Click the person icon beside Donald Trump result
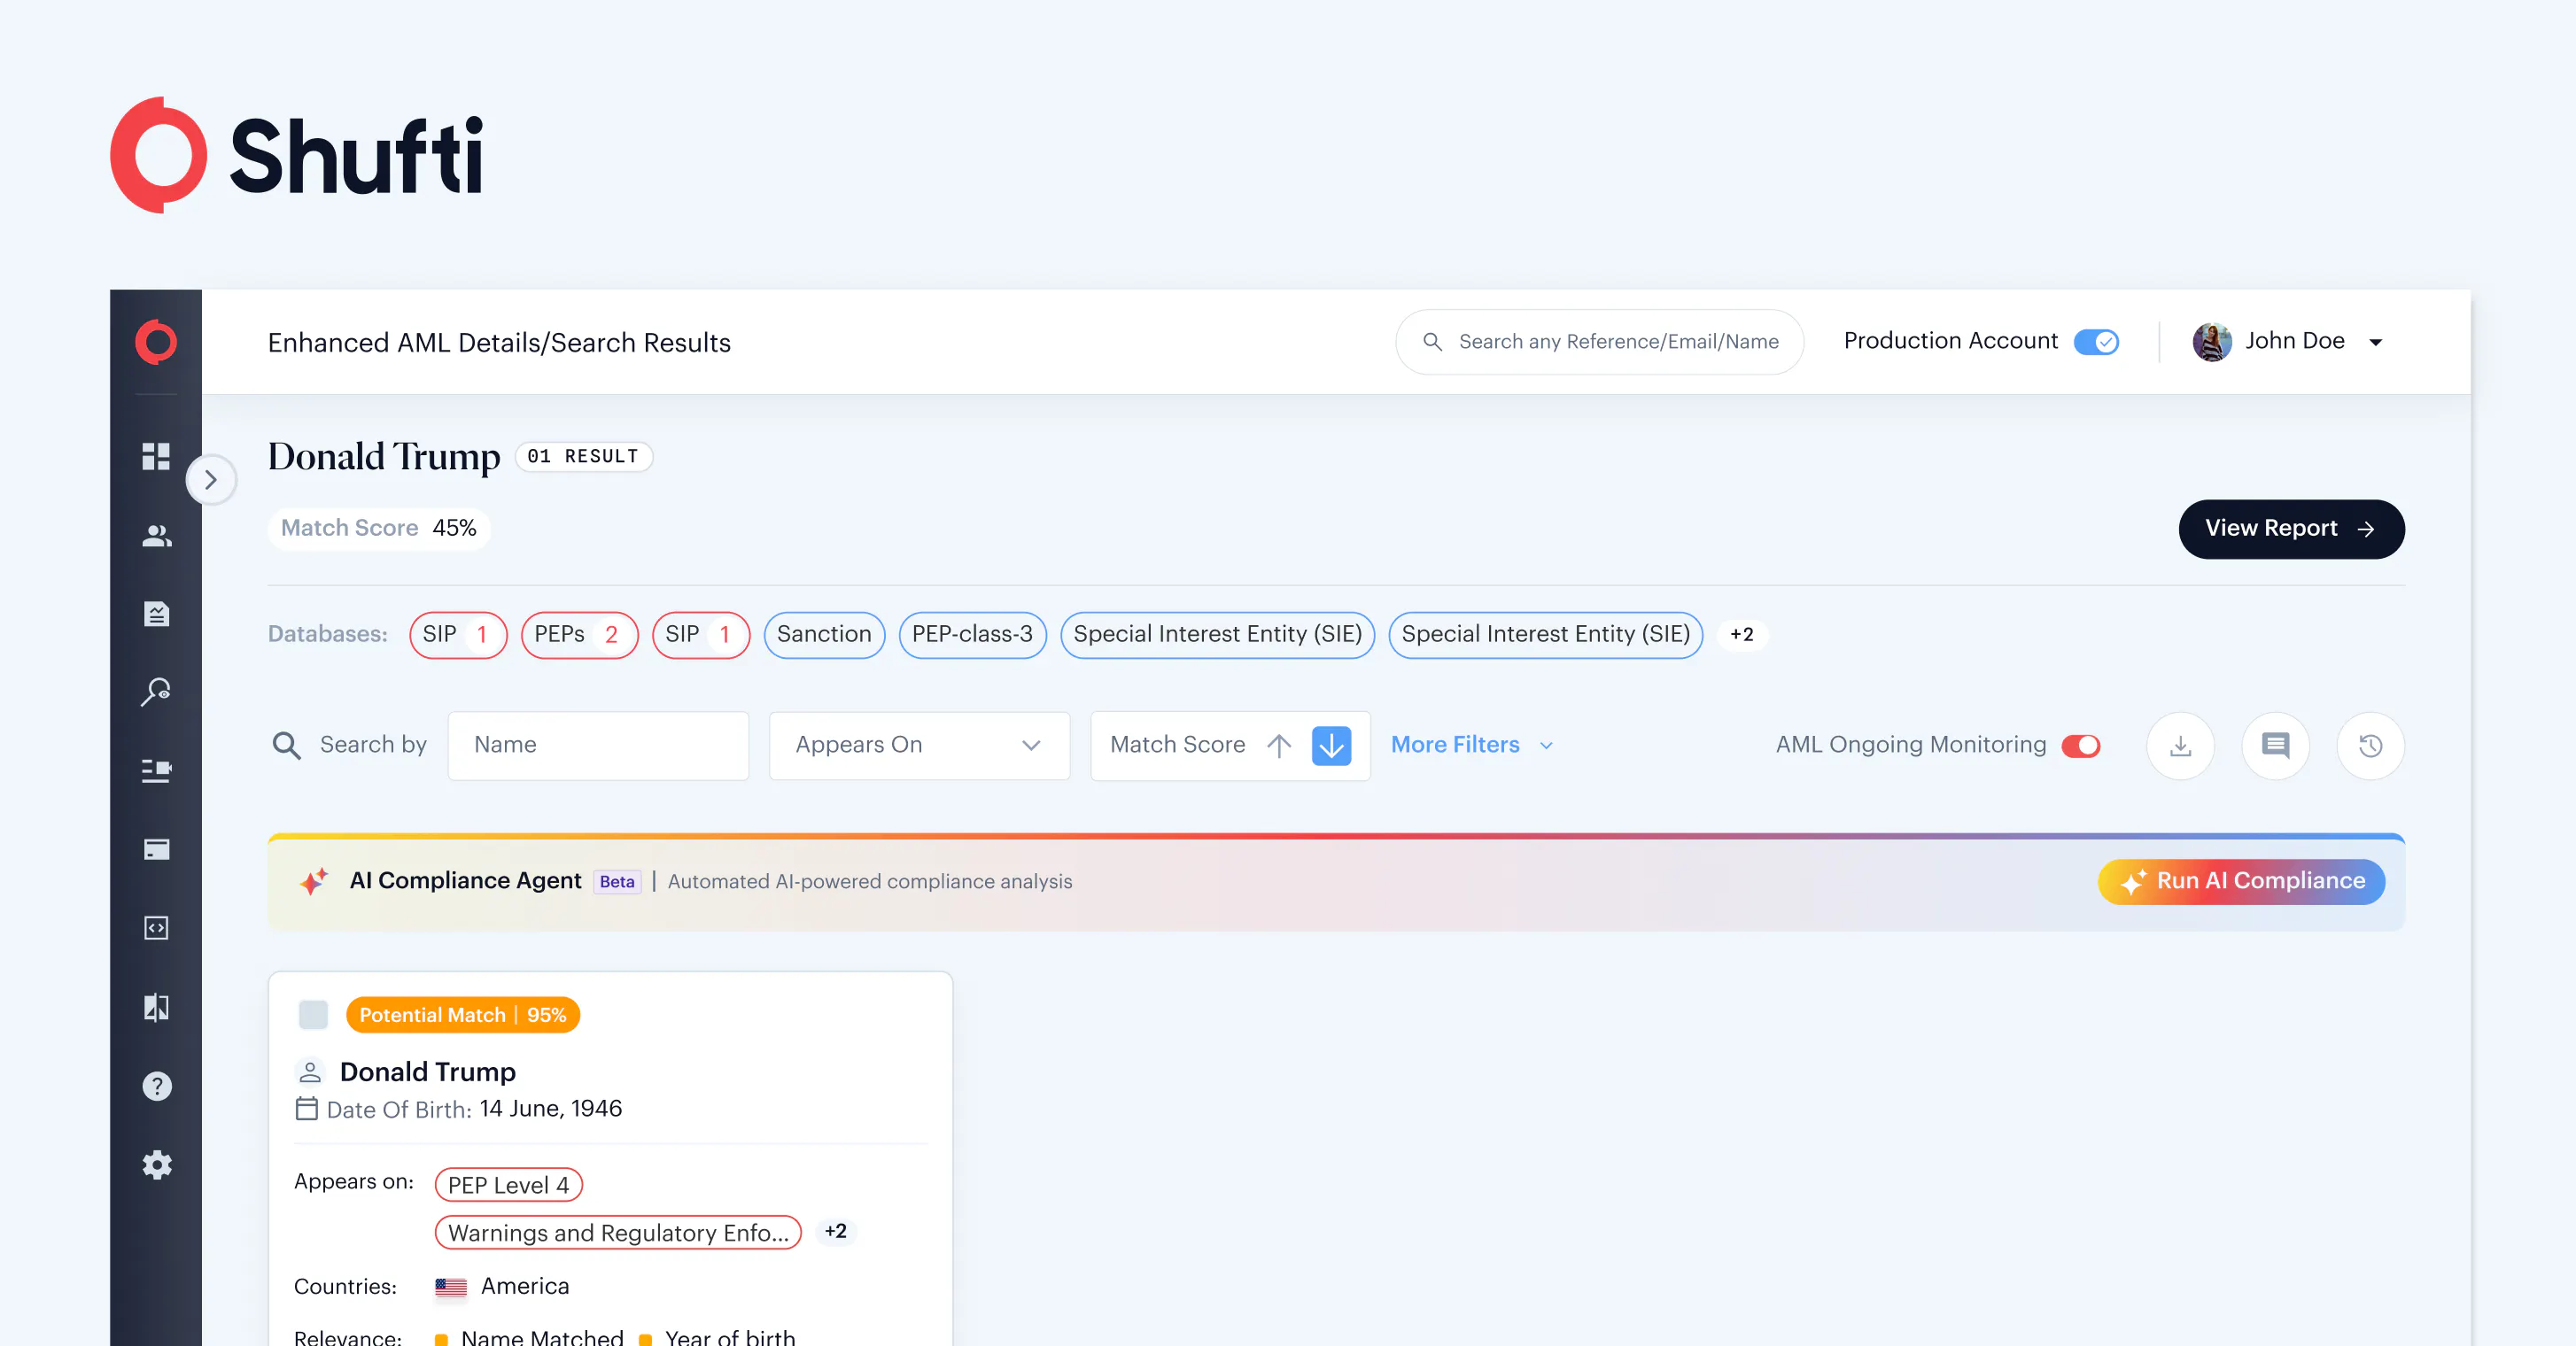The width and height of the screenshot is (2576, 1346). 310,1072
